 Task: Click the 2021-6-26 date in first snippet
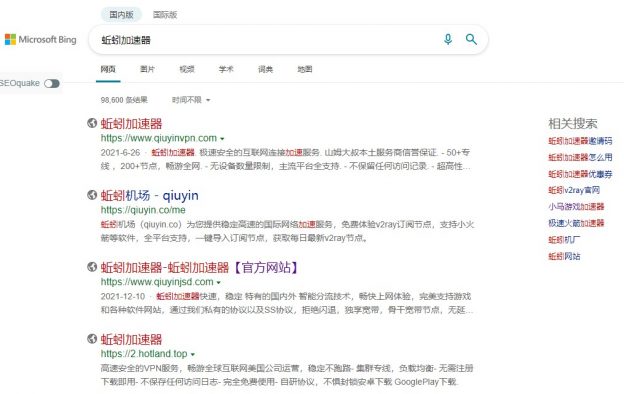coord(120,153)
